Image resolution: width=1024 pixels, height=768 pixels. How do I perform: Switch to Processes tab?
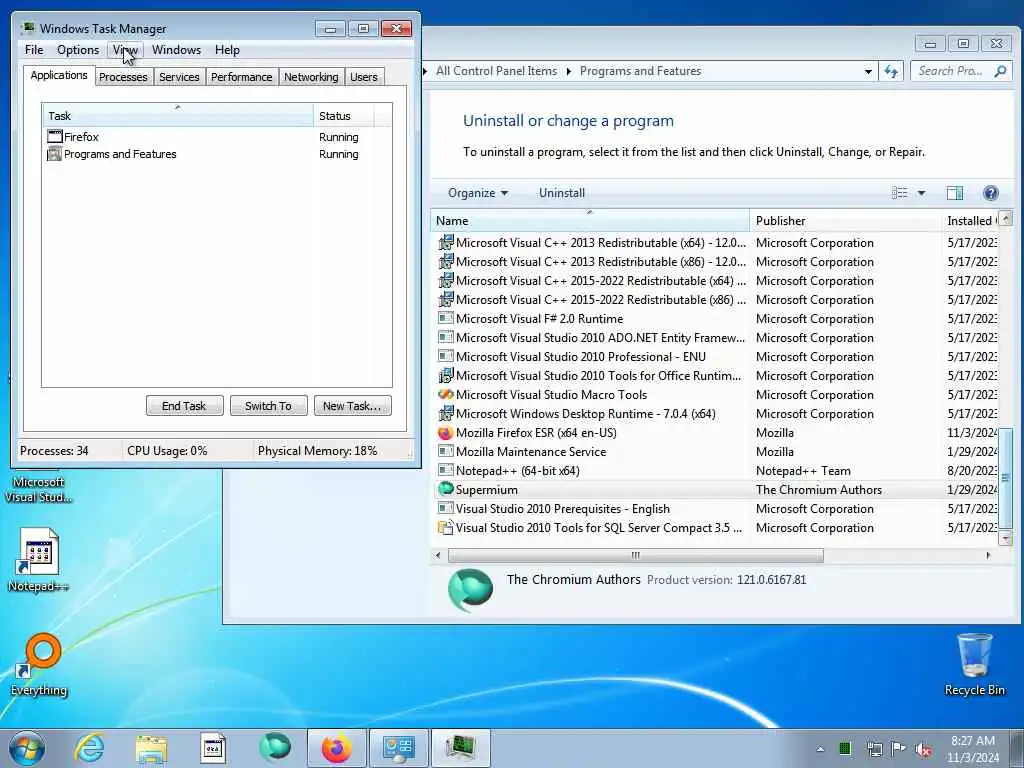tap(123, 77)
